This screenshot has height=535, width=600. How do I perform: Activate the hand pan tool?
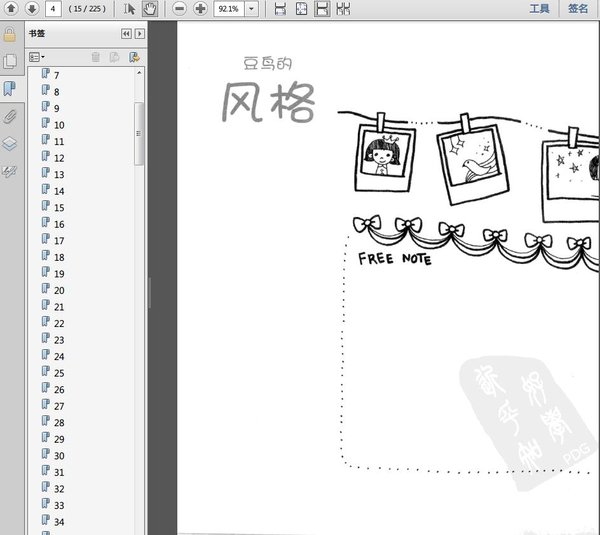pyautogui.click(x=150, y=8)
